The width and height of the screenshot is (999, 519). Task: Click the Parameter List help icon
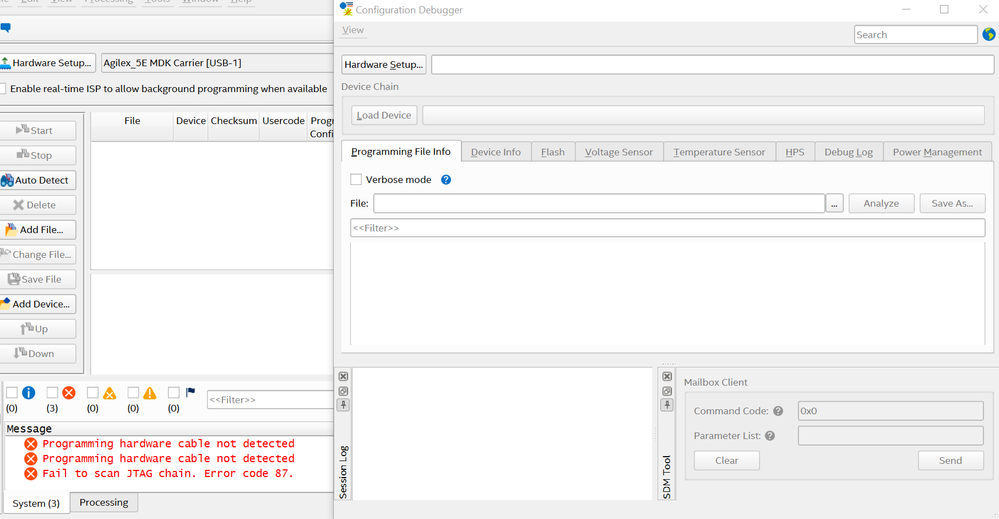(x=770, y=436)
